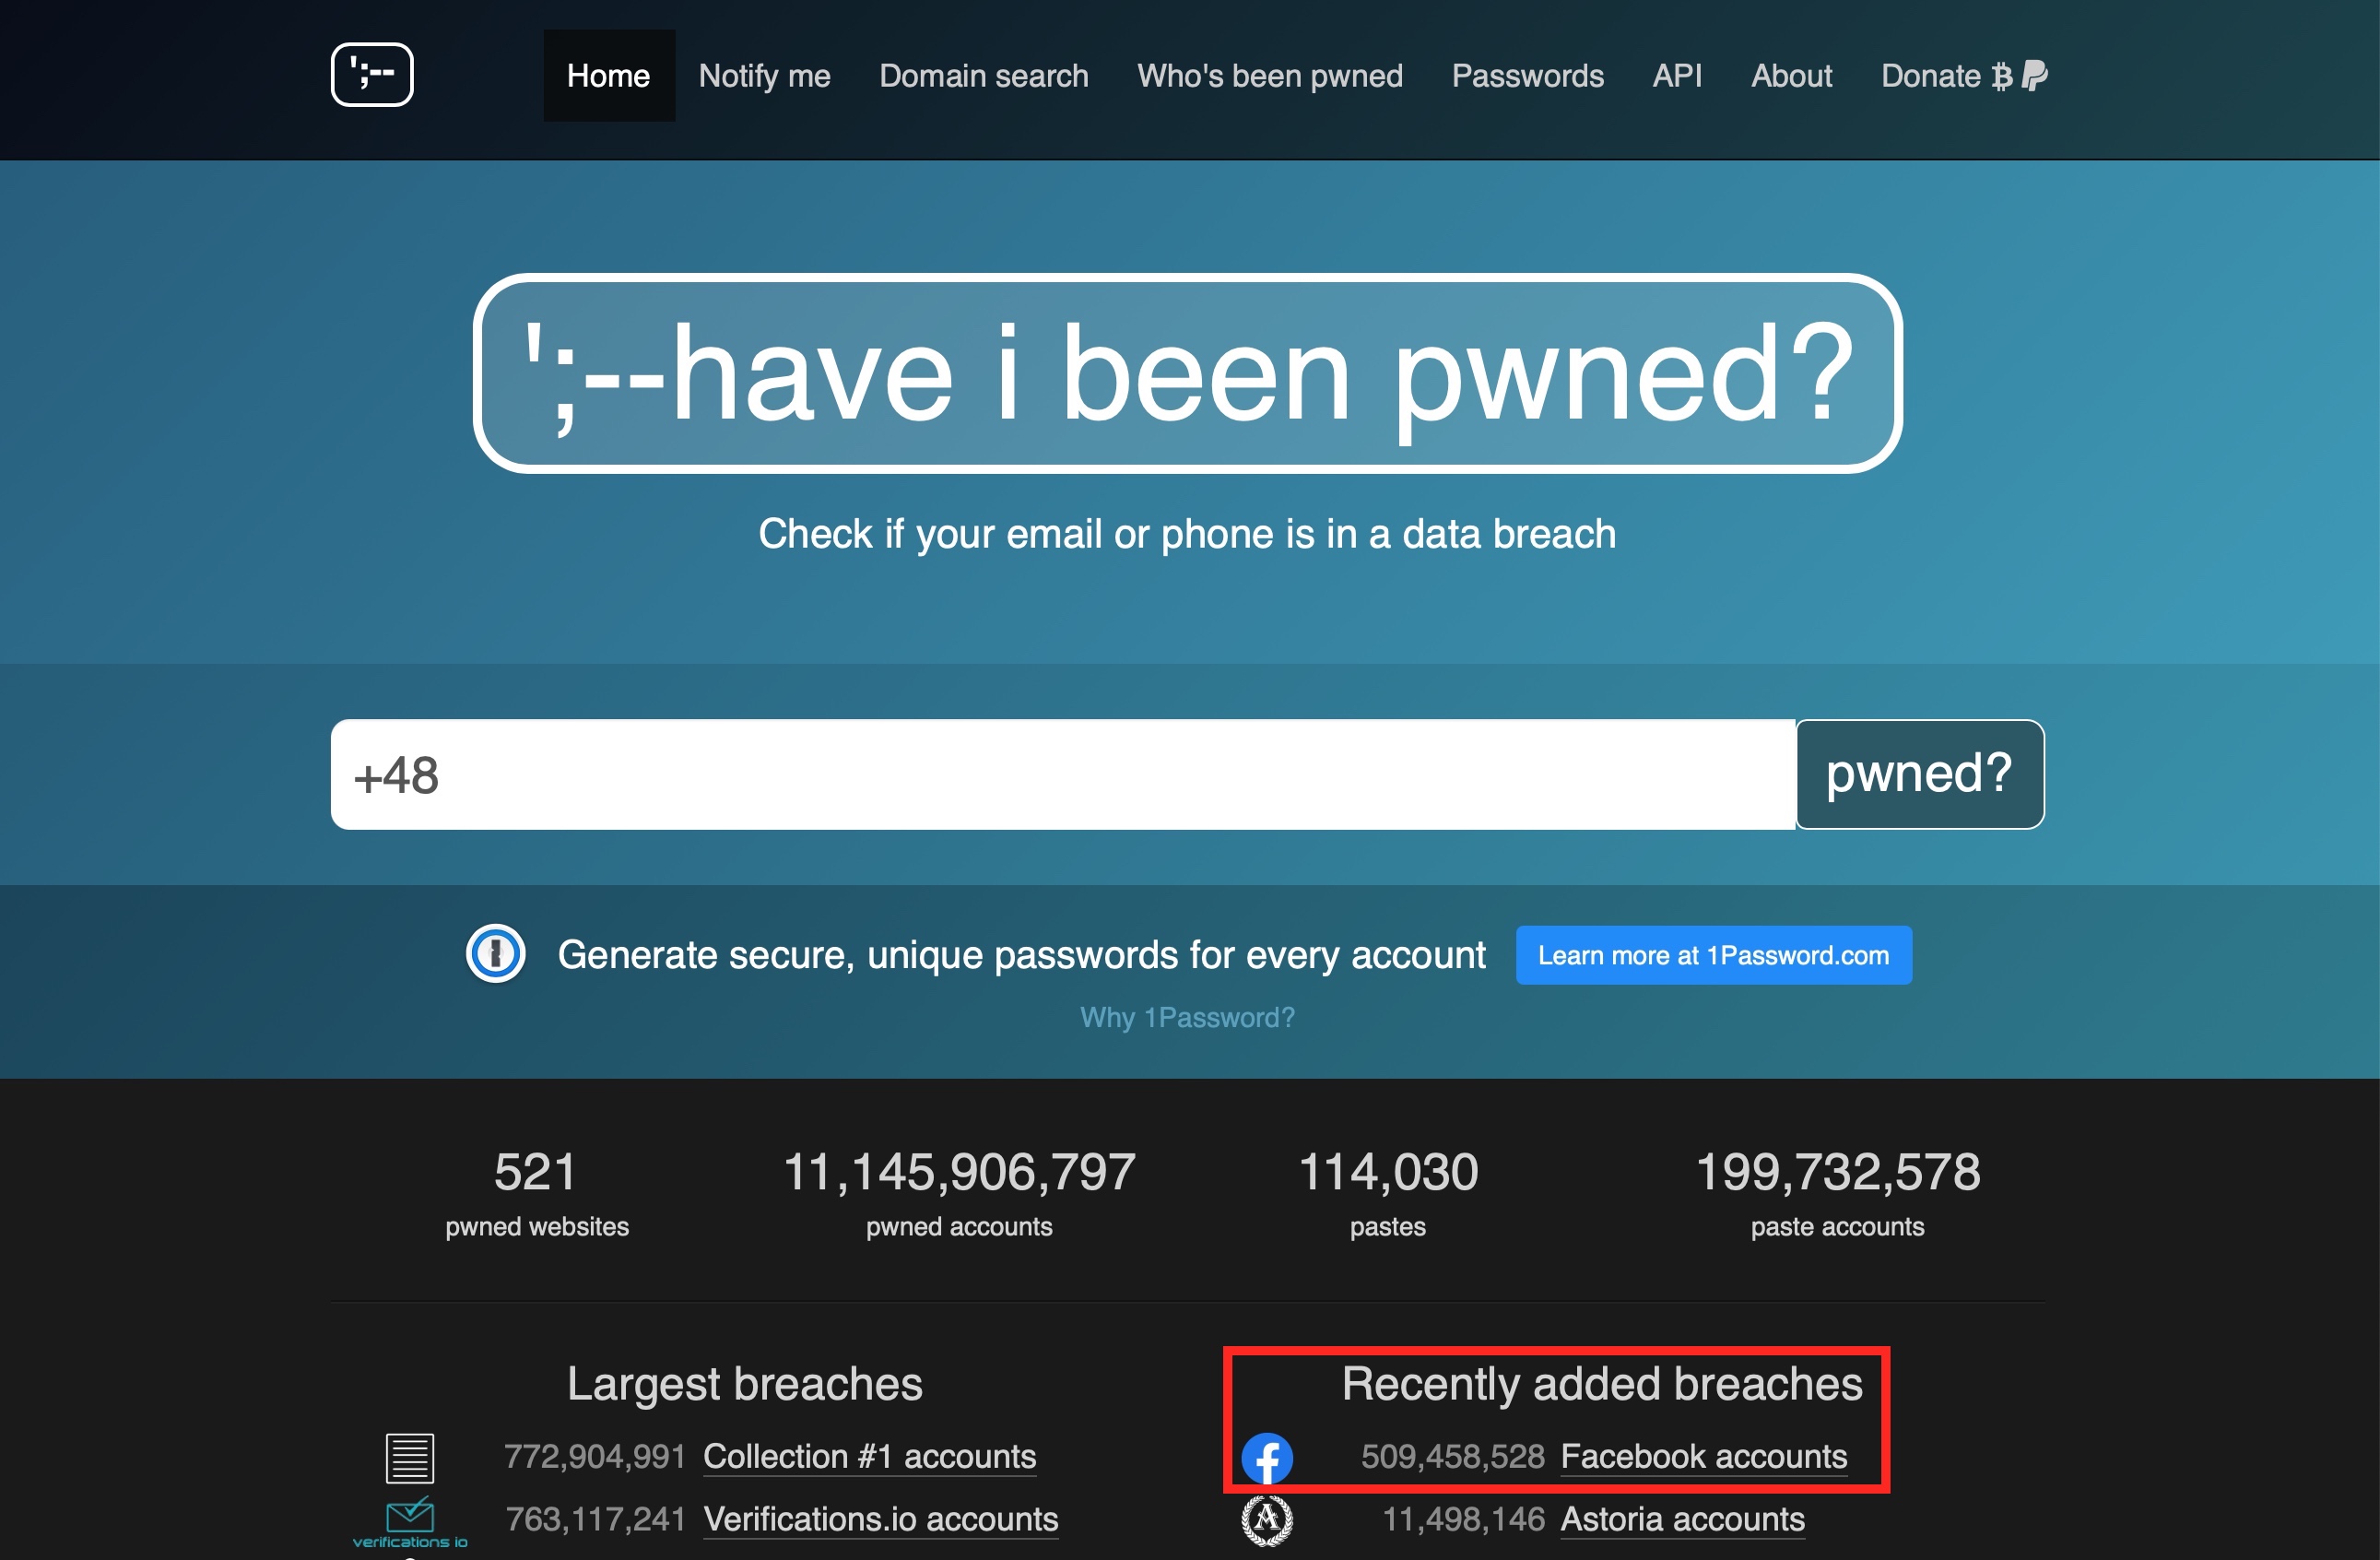Open Who's been pwned page
The height and width of the screenshot is (1560, 2380).
pyautogui.click(x=1269, y=76)
